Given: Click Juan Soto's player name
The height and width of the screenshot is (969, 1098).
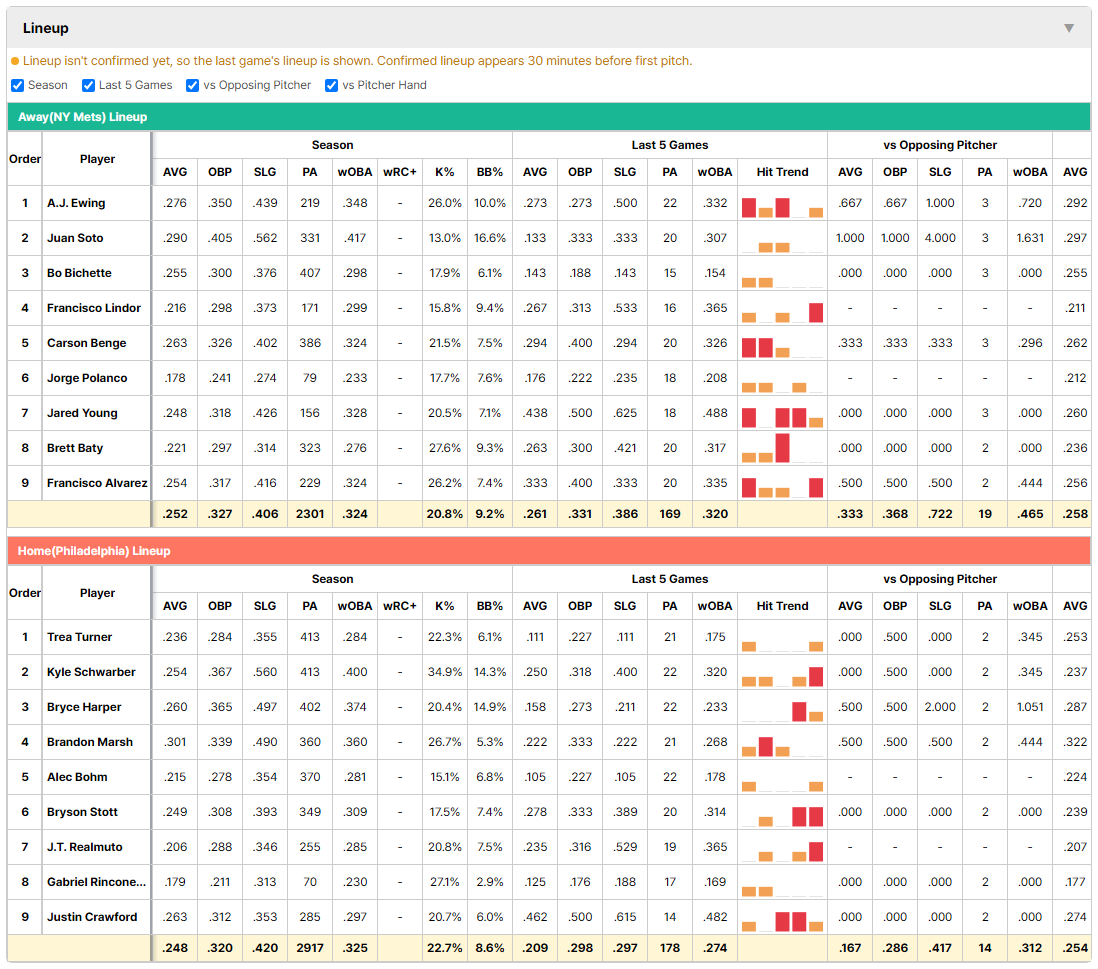Looking at the screenshot, I should (x=75, y=238).
